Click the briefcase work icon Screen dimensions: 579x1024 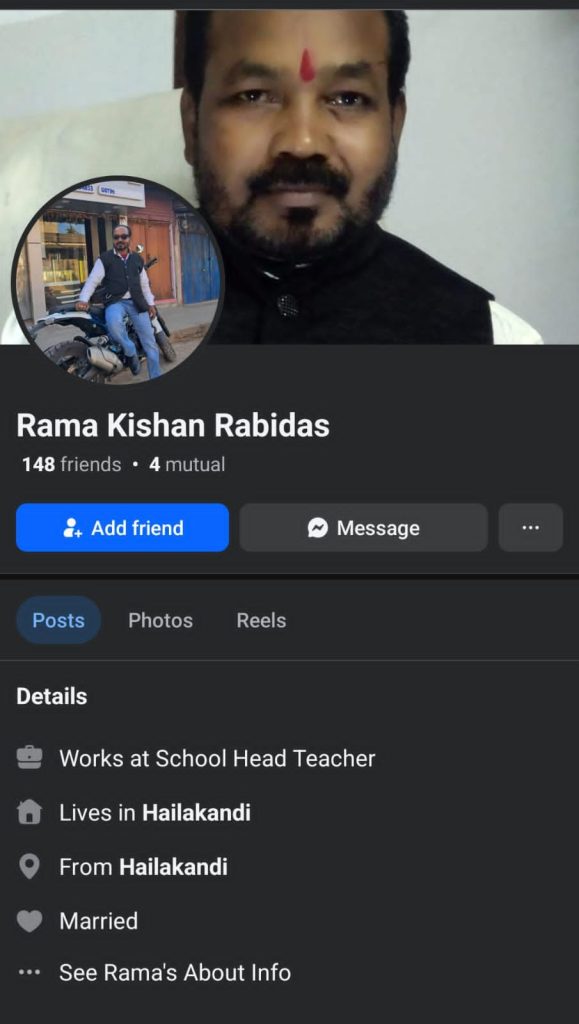click(x=29, y=758)
